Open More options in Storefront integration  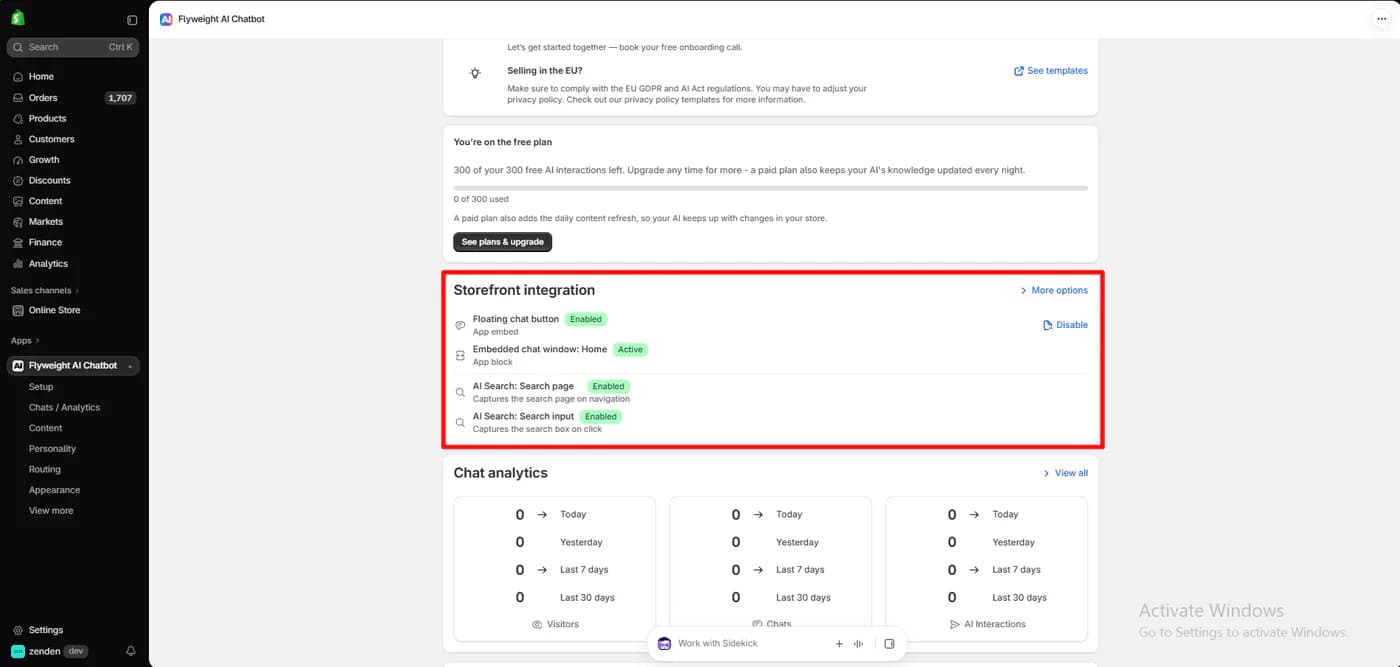click(1053, 290)
